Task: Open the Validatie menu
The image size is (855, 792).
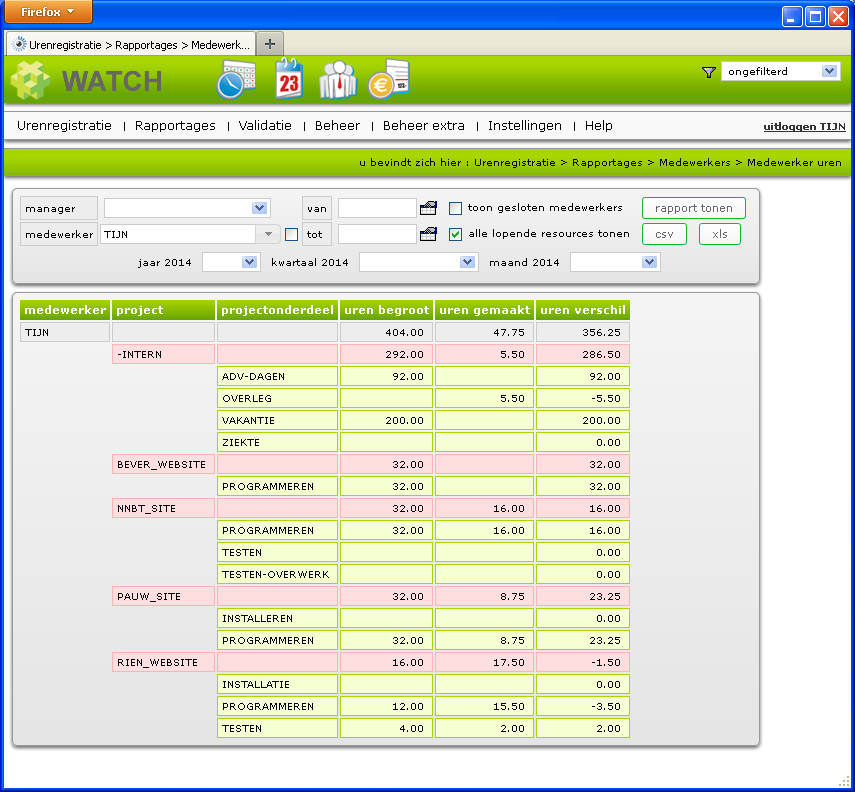Action: 265,125
